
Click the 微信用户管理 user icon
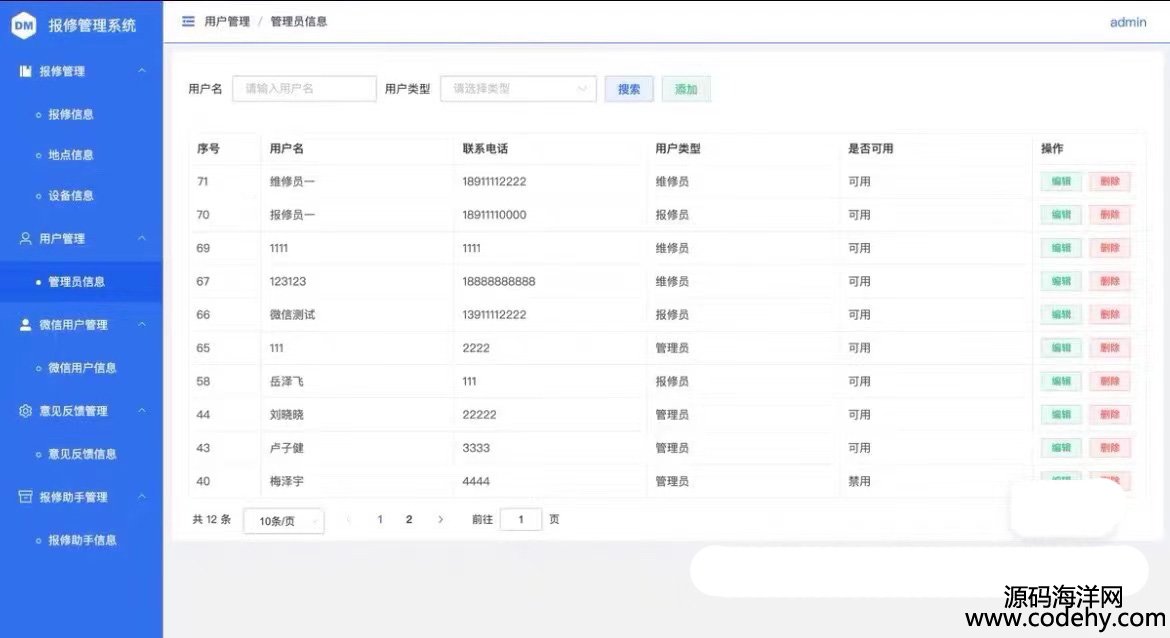point(25,325)
